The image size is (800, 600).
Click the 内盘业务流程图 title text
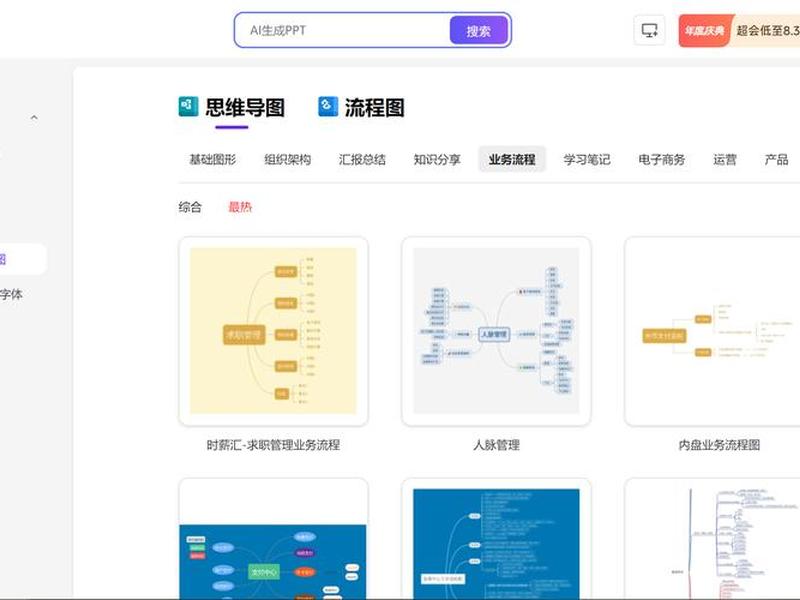tap(719, 445)
